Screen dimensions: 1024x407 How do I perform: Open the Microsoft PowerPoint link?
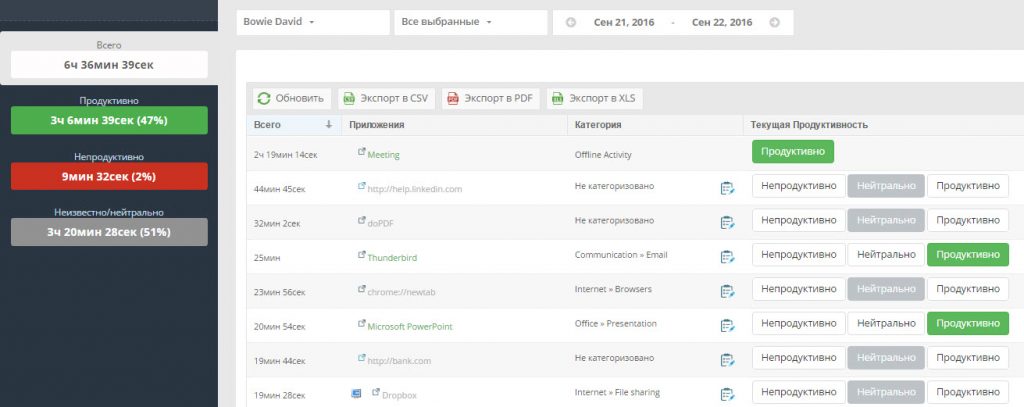(x=410, y=327)
